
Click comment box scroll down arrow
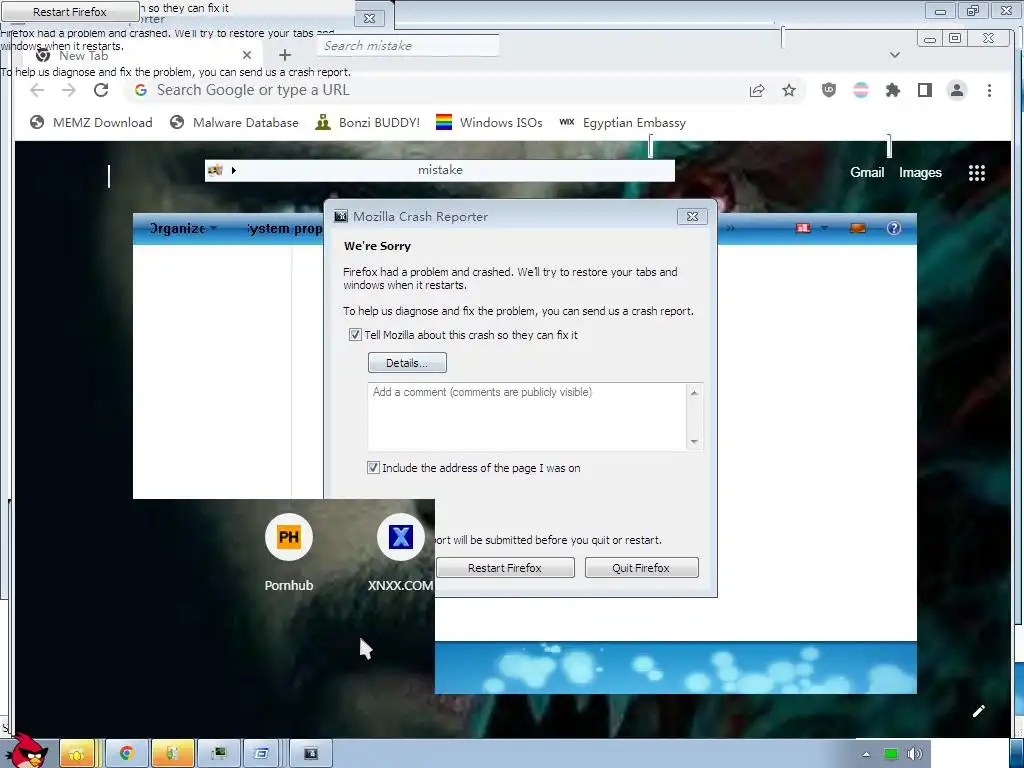(694, 441)
